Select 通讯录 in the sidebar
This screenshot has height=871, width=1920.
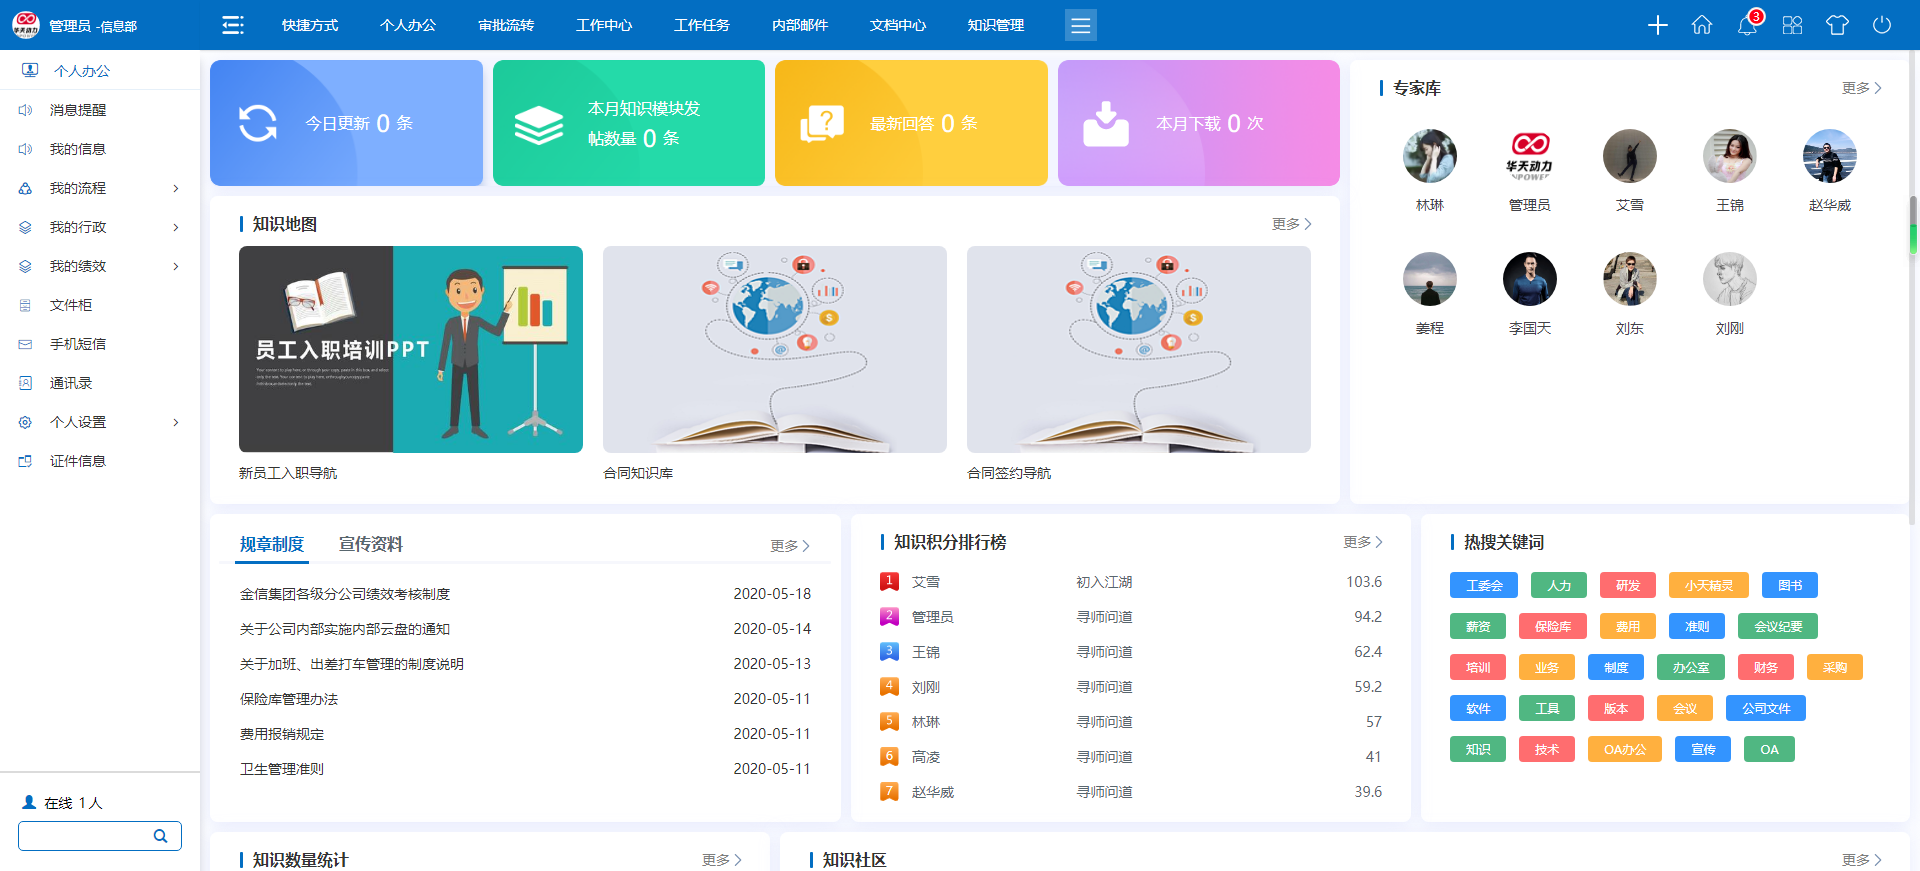pos(71,383)
